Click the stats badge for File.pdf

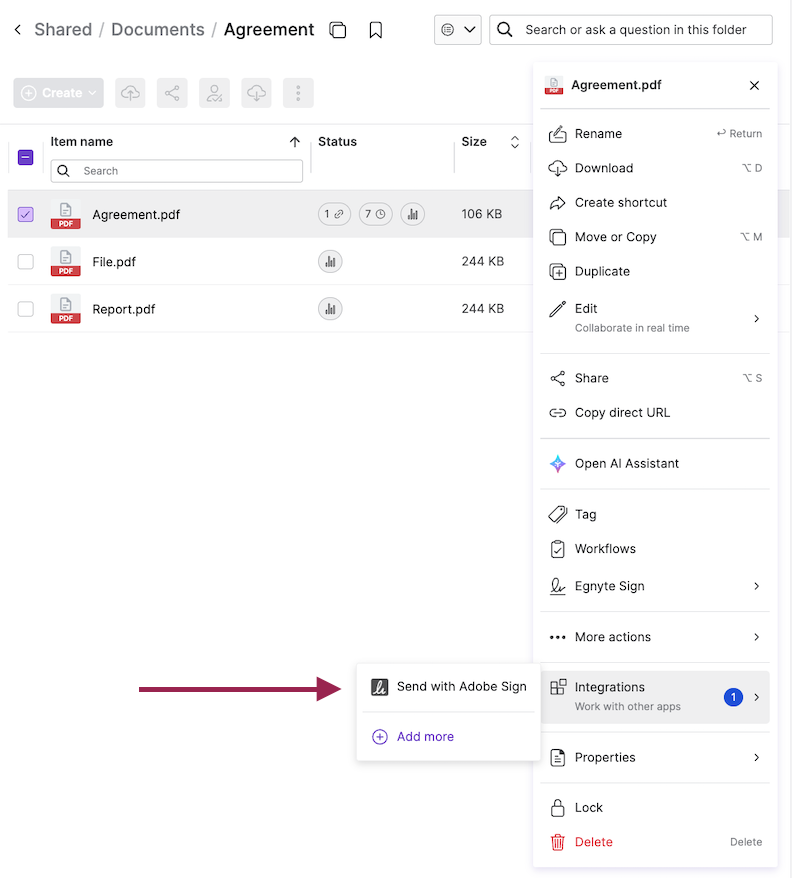(x=330, y=261)
